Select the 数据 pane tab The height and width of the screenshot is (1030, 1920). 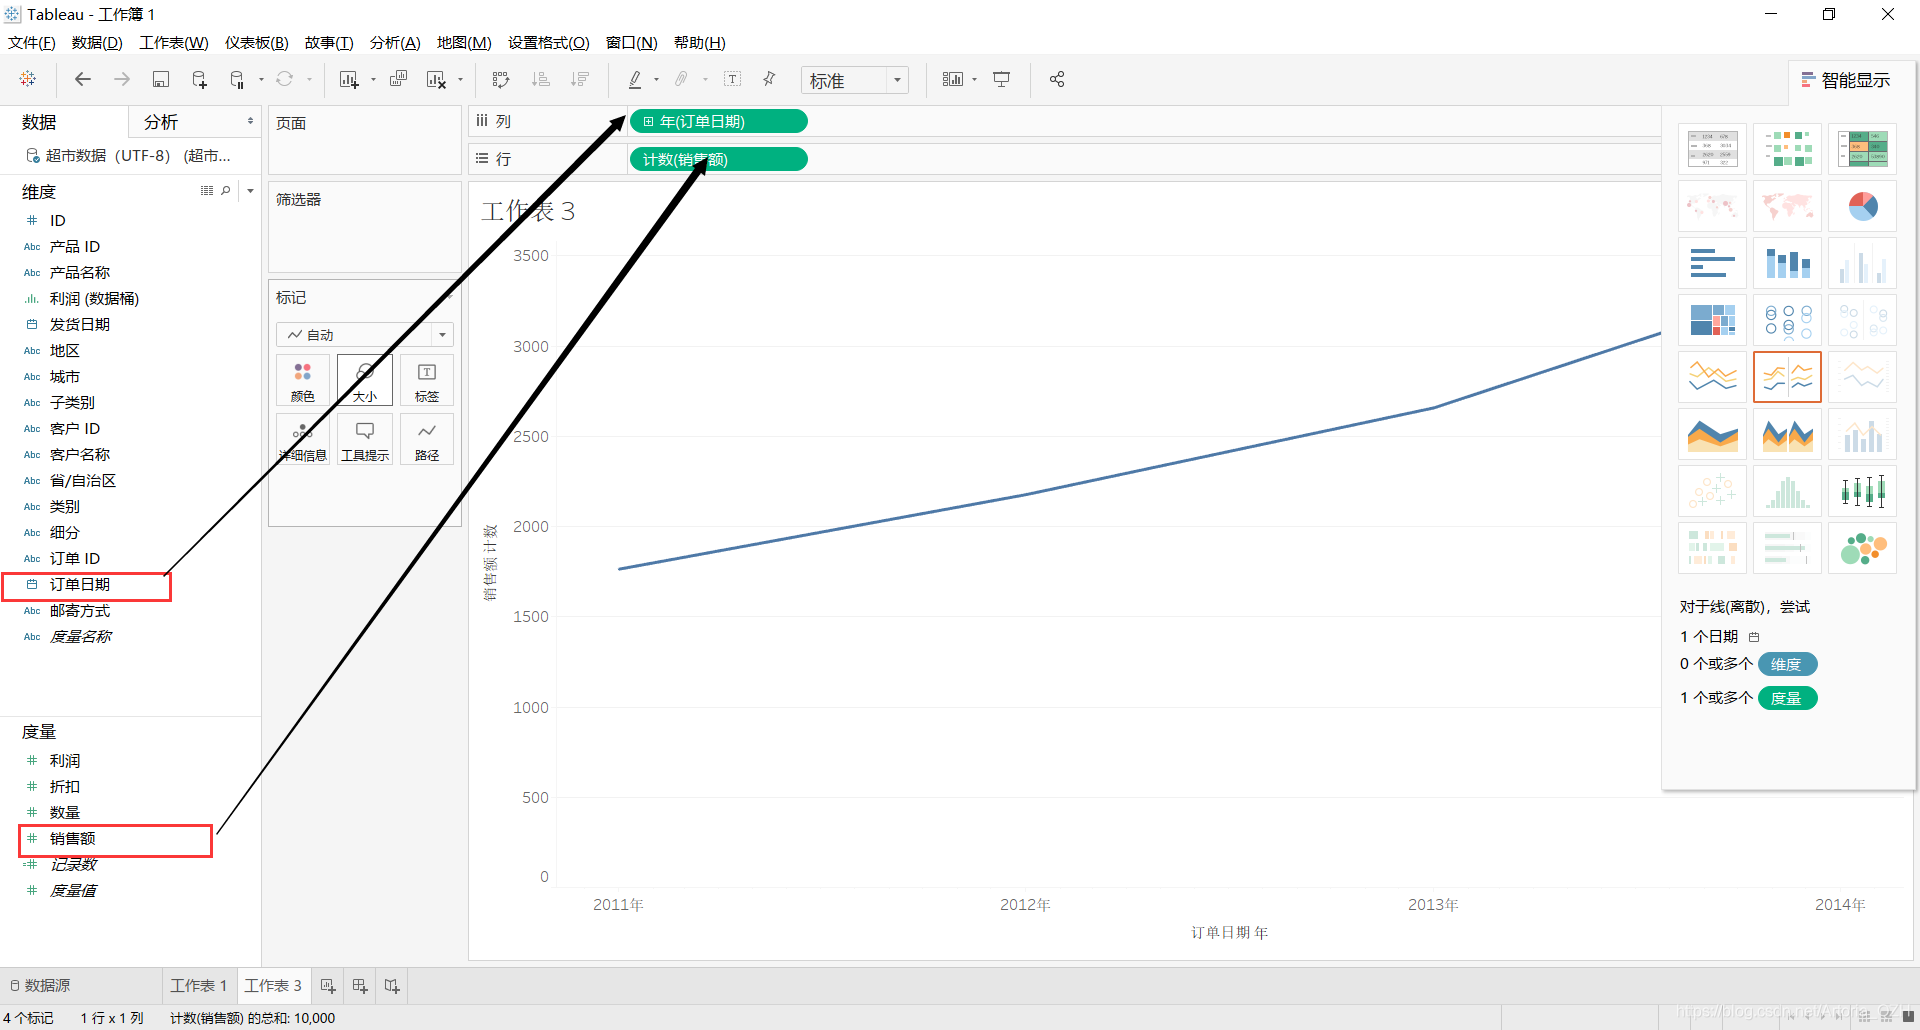tap(40, 122)
